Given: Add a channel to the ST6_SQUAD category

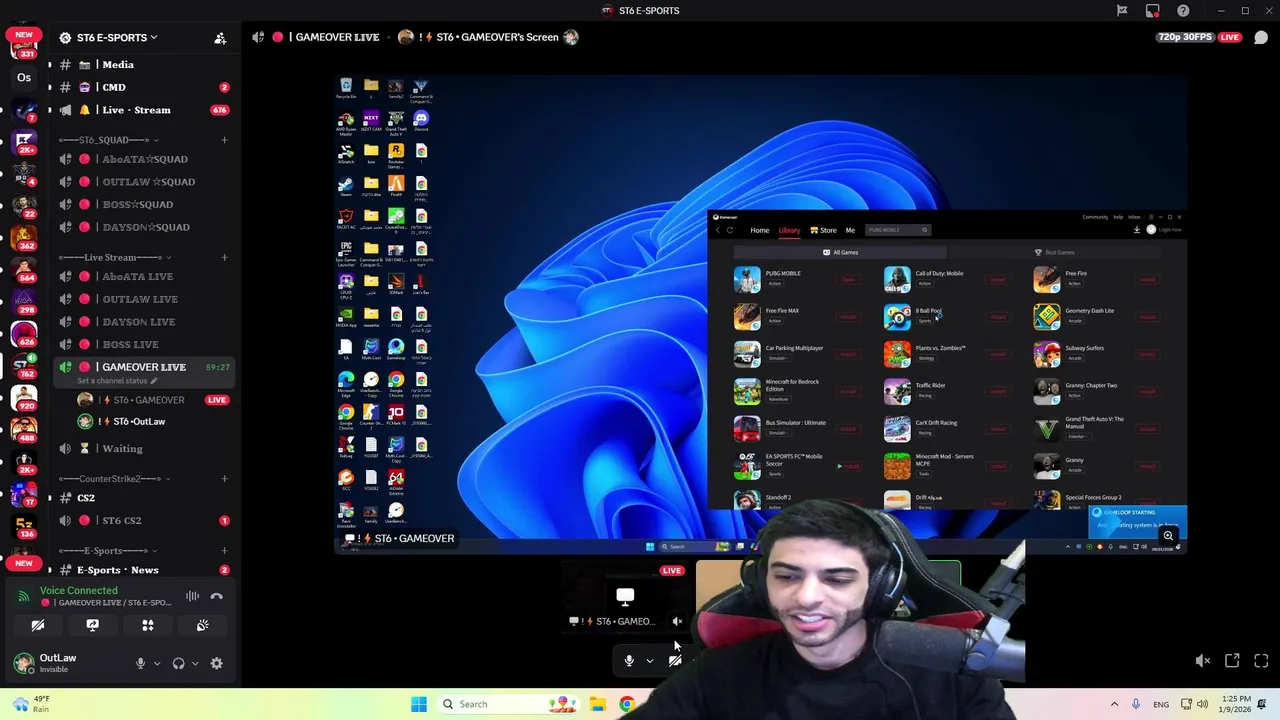Looking at the screenshot, I should (x=224, y=140).
